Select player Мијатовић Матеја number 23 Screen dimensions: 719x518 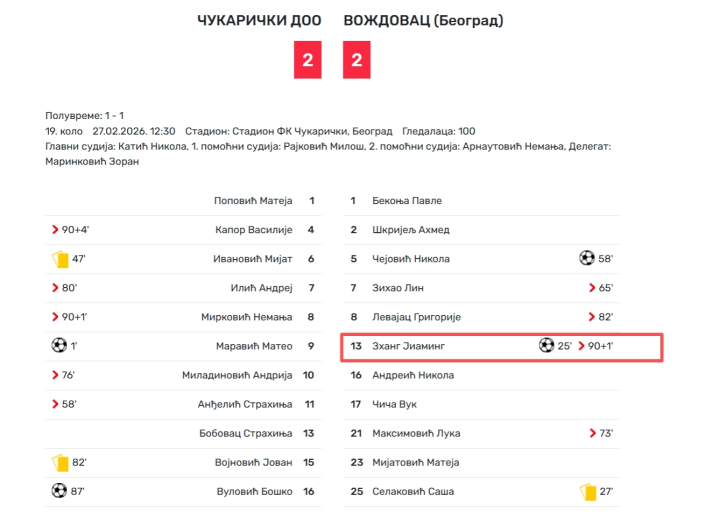pyautogui.click(x=415, y=462)
